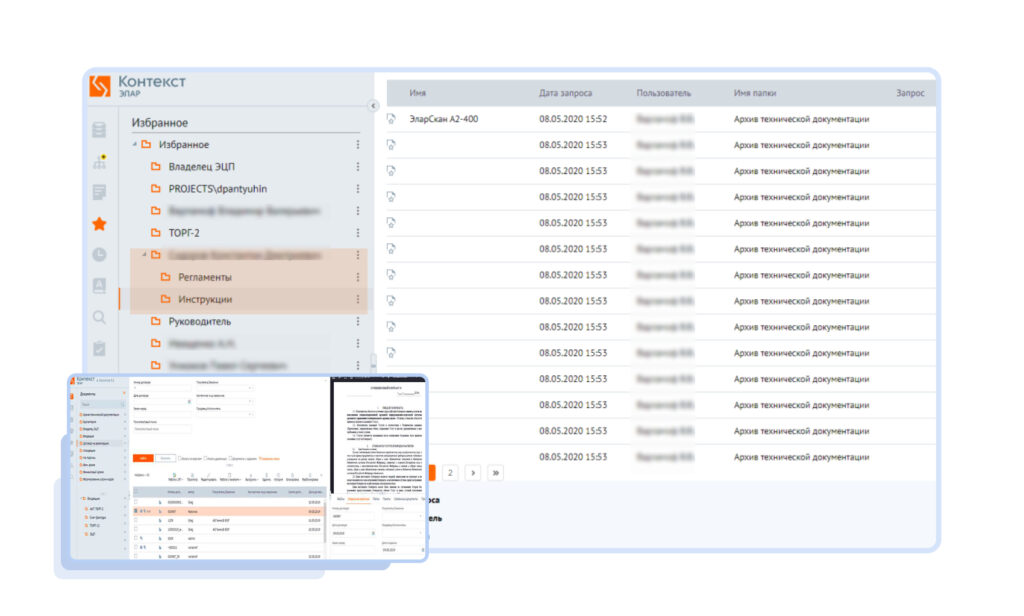This screenshot has height=616, width=1024.
Task: Sort by Дата запроса column header
Action: [x=565, y=93]
